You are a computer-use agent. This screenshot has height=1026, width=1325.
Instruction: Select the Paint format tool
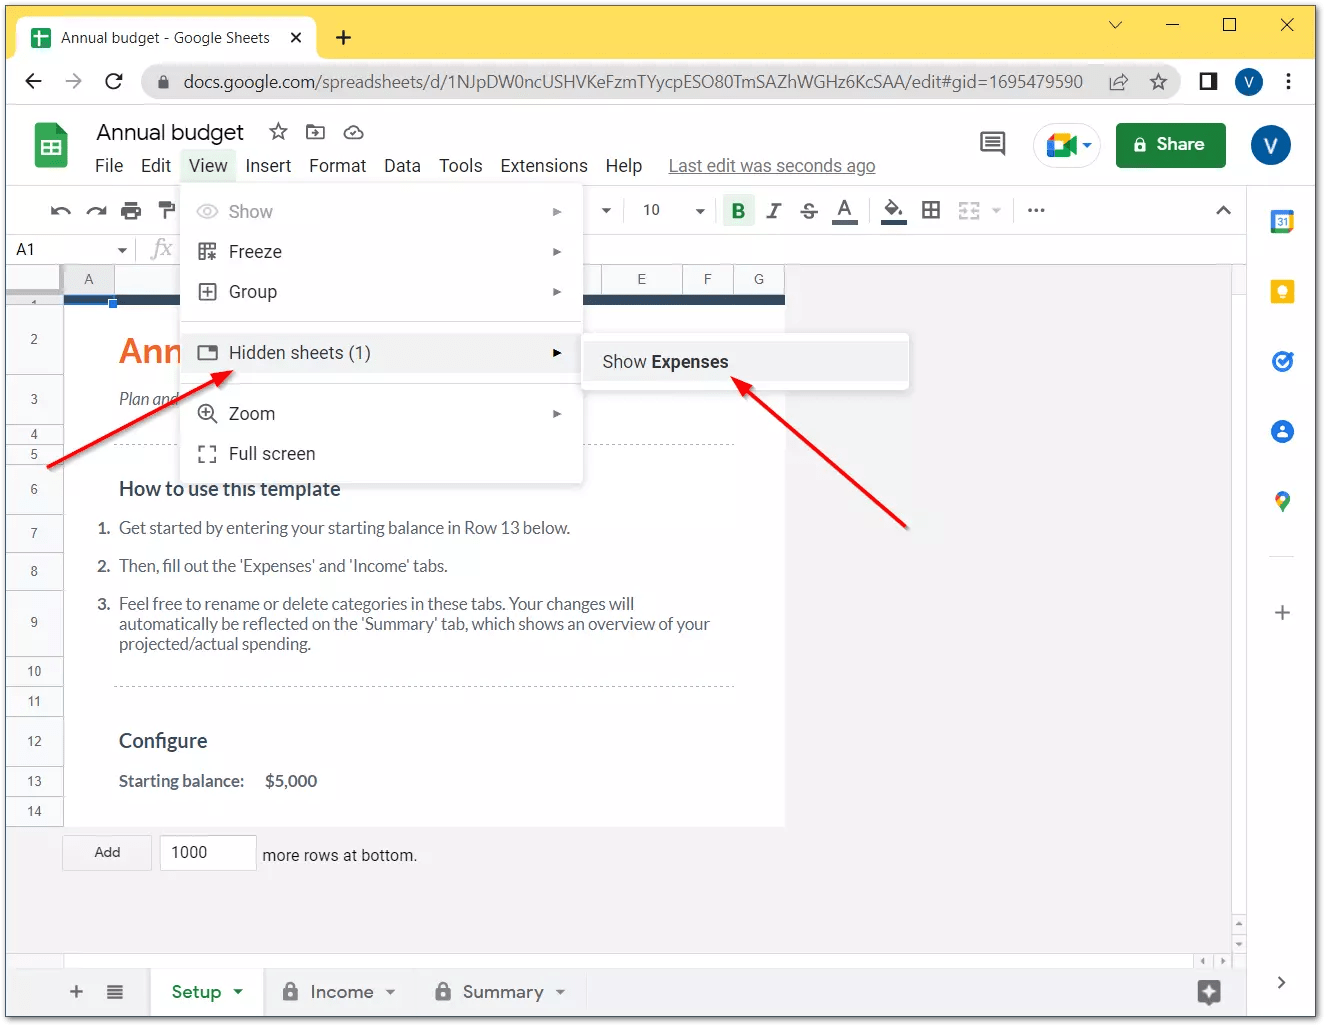point(164,211)
